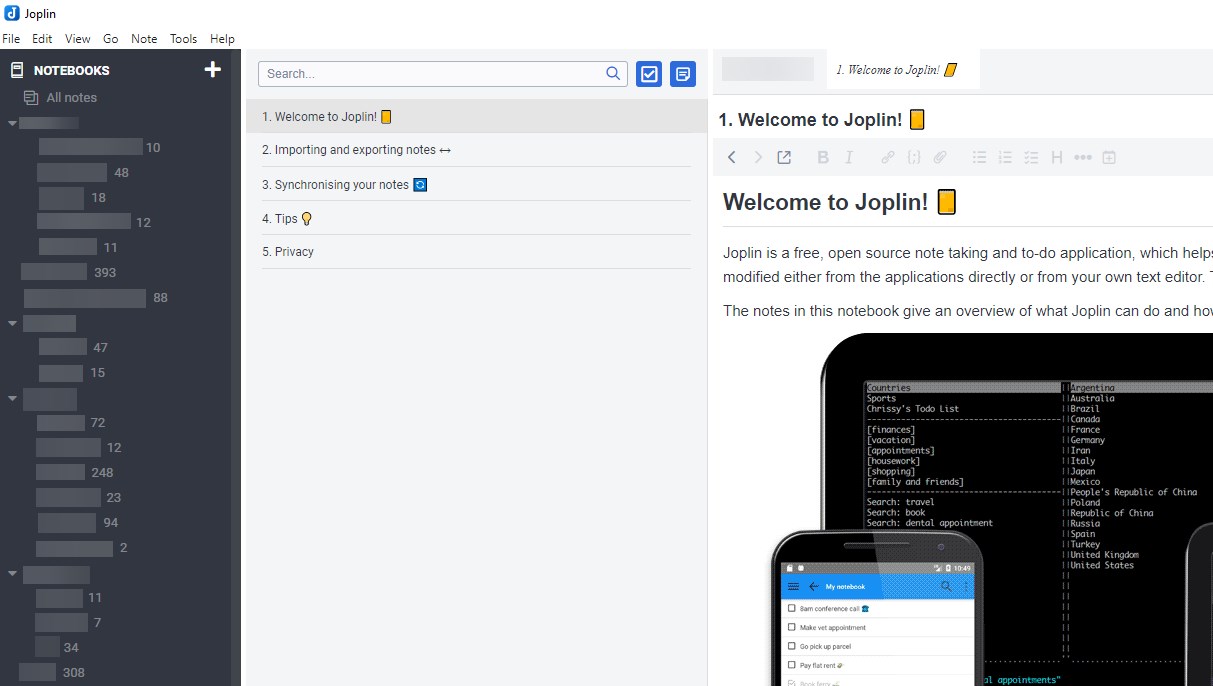1213x686 pixels.
Task: Attach a file using the paperclip icon
Action: (940, 157)
